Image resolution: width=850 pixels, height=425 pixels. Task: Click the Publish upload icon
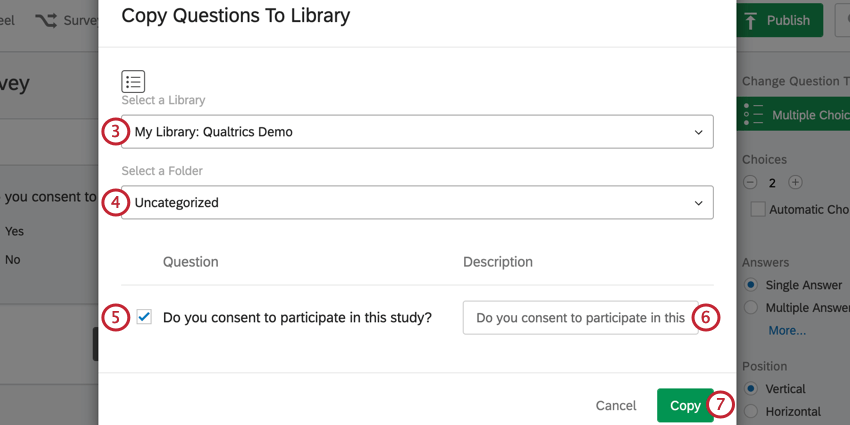coord(750,20)
